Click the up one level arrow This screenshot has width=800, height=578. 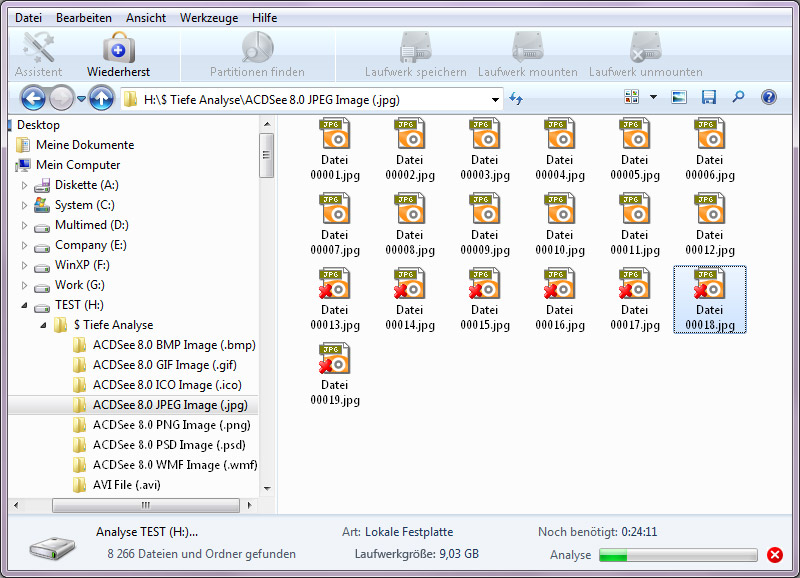[100, 98]
